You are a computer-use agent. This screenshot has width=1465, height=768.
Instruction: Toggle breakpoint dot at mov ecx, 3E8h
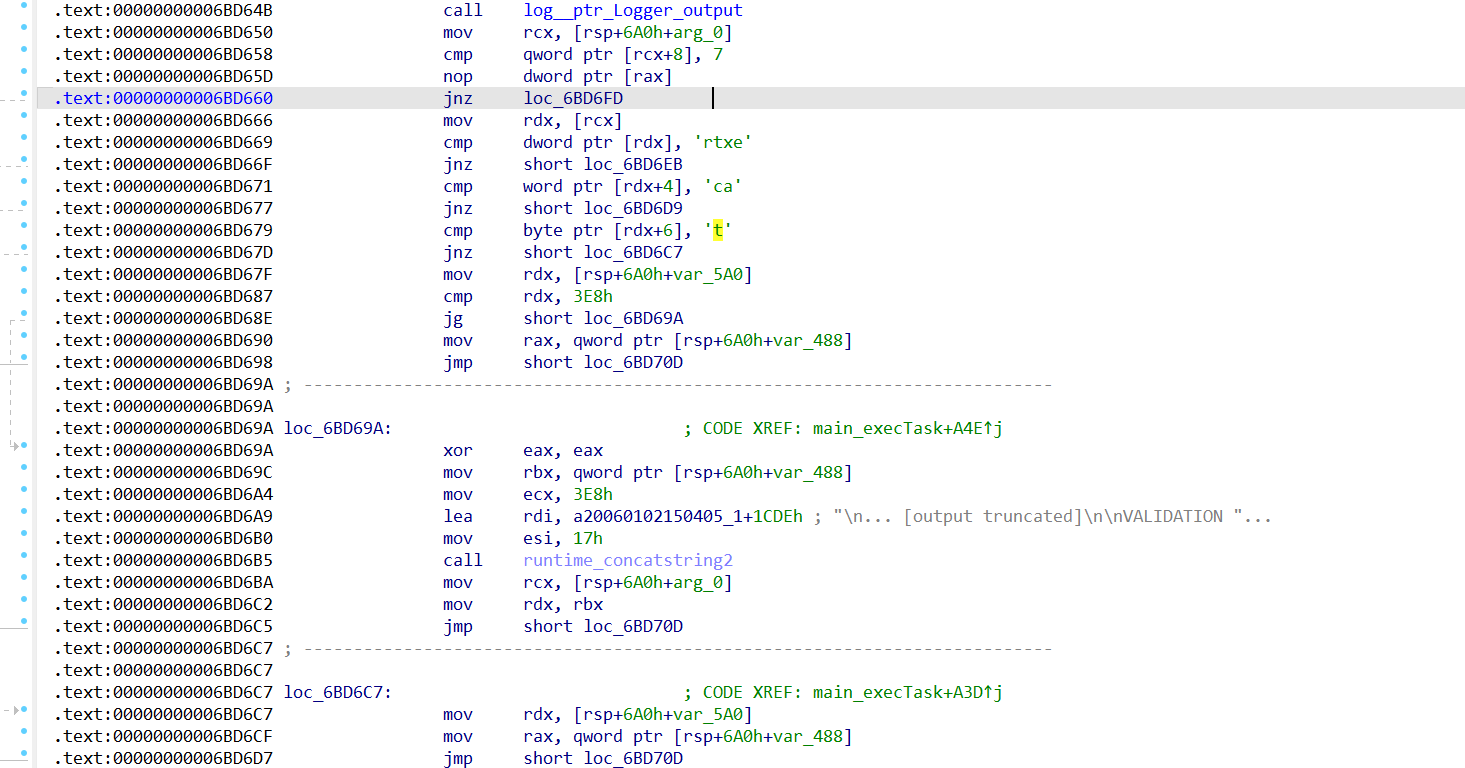(x=24, y=494)
